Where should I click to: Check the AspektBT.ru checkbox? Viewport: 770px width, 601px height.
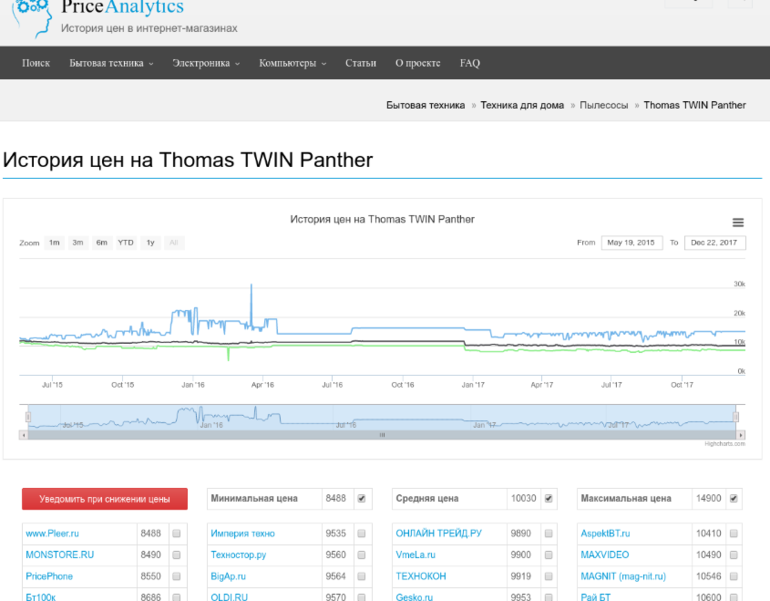pyautogui.click(x=734, y=533)
